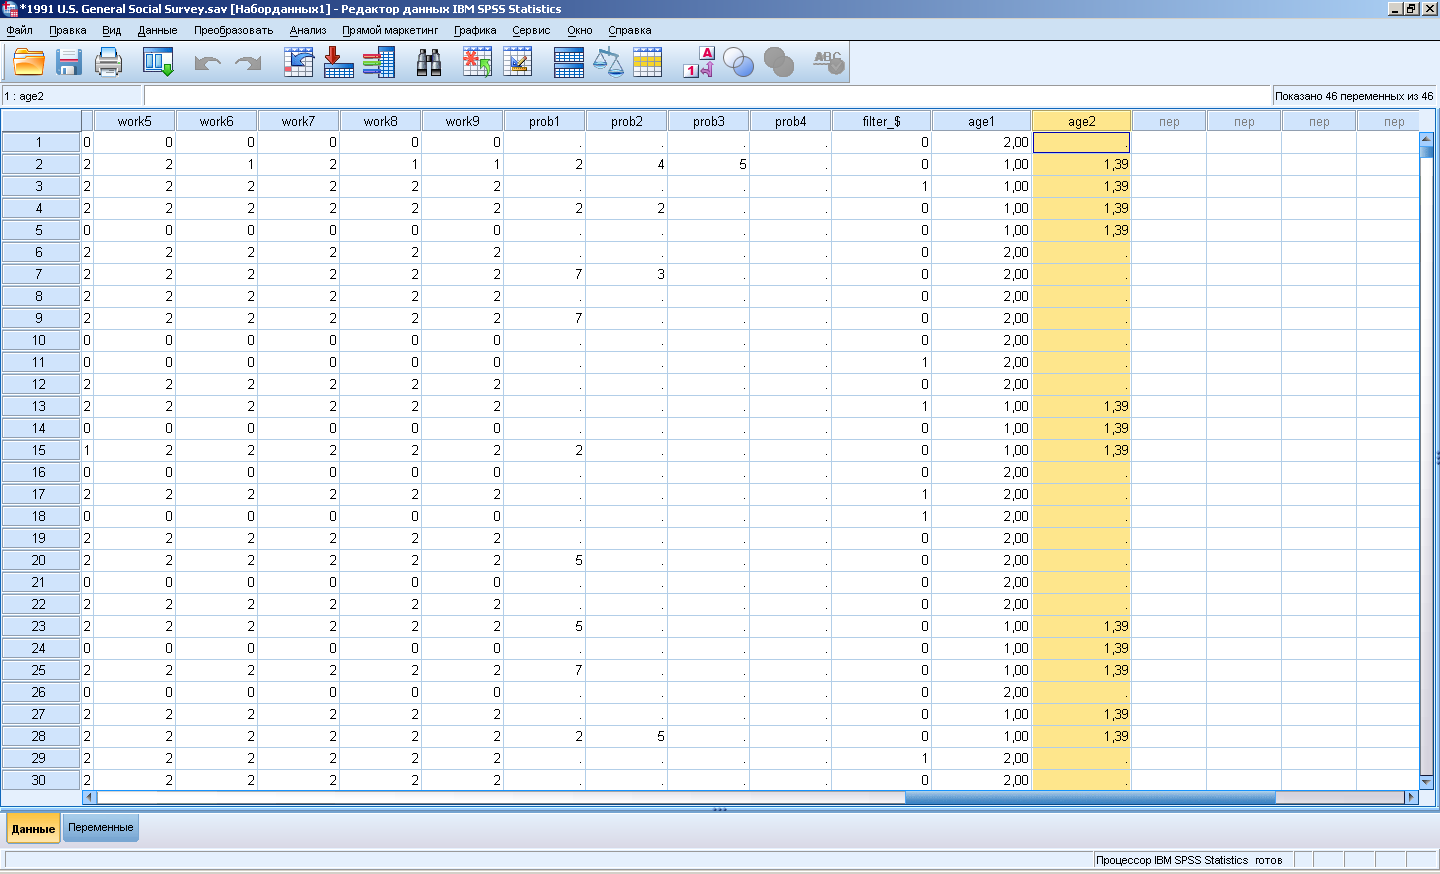Open the Select Cases icon
Image resolution: width=1440 pixels, height=874 pixels.
point(647,63)
